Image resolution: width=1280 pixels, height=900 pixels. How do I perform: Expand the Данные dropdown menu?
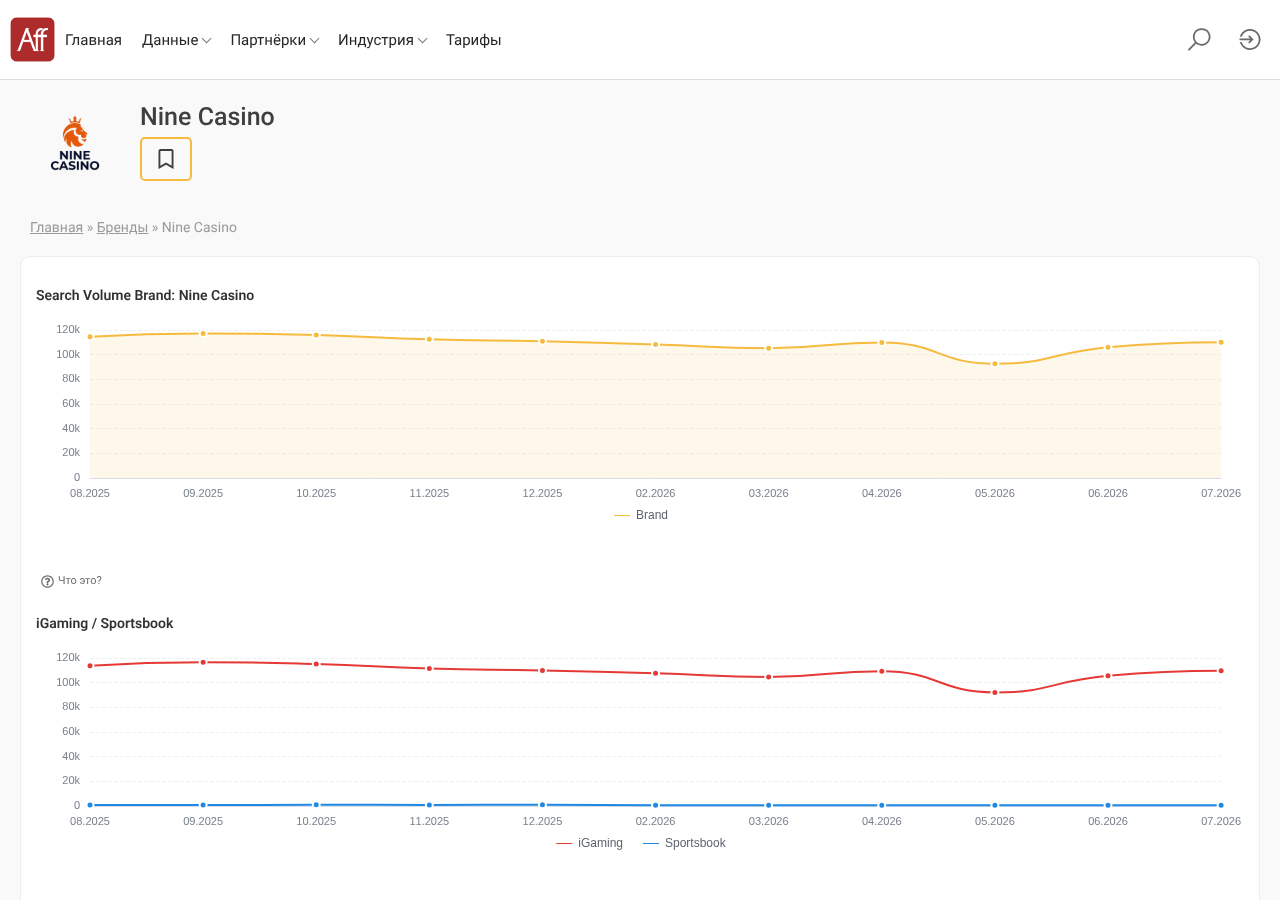click(x=176, y=40)
